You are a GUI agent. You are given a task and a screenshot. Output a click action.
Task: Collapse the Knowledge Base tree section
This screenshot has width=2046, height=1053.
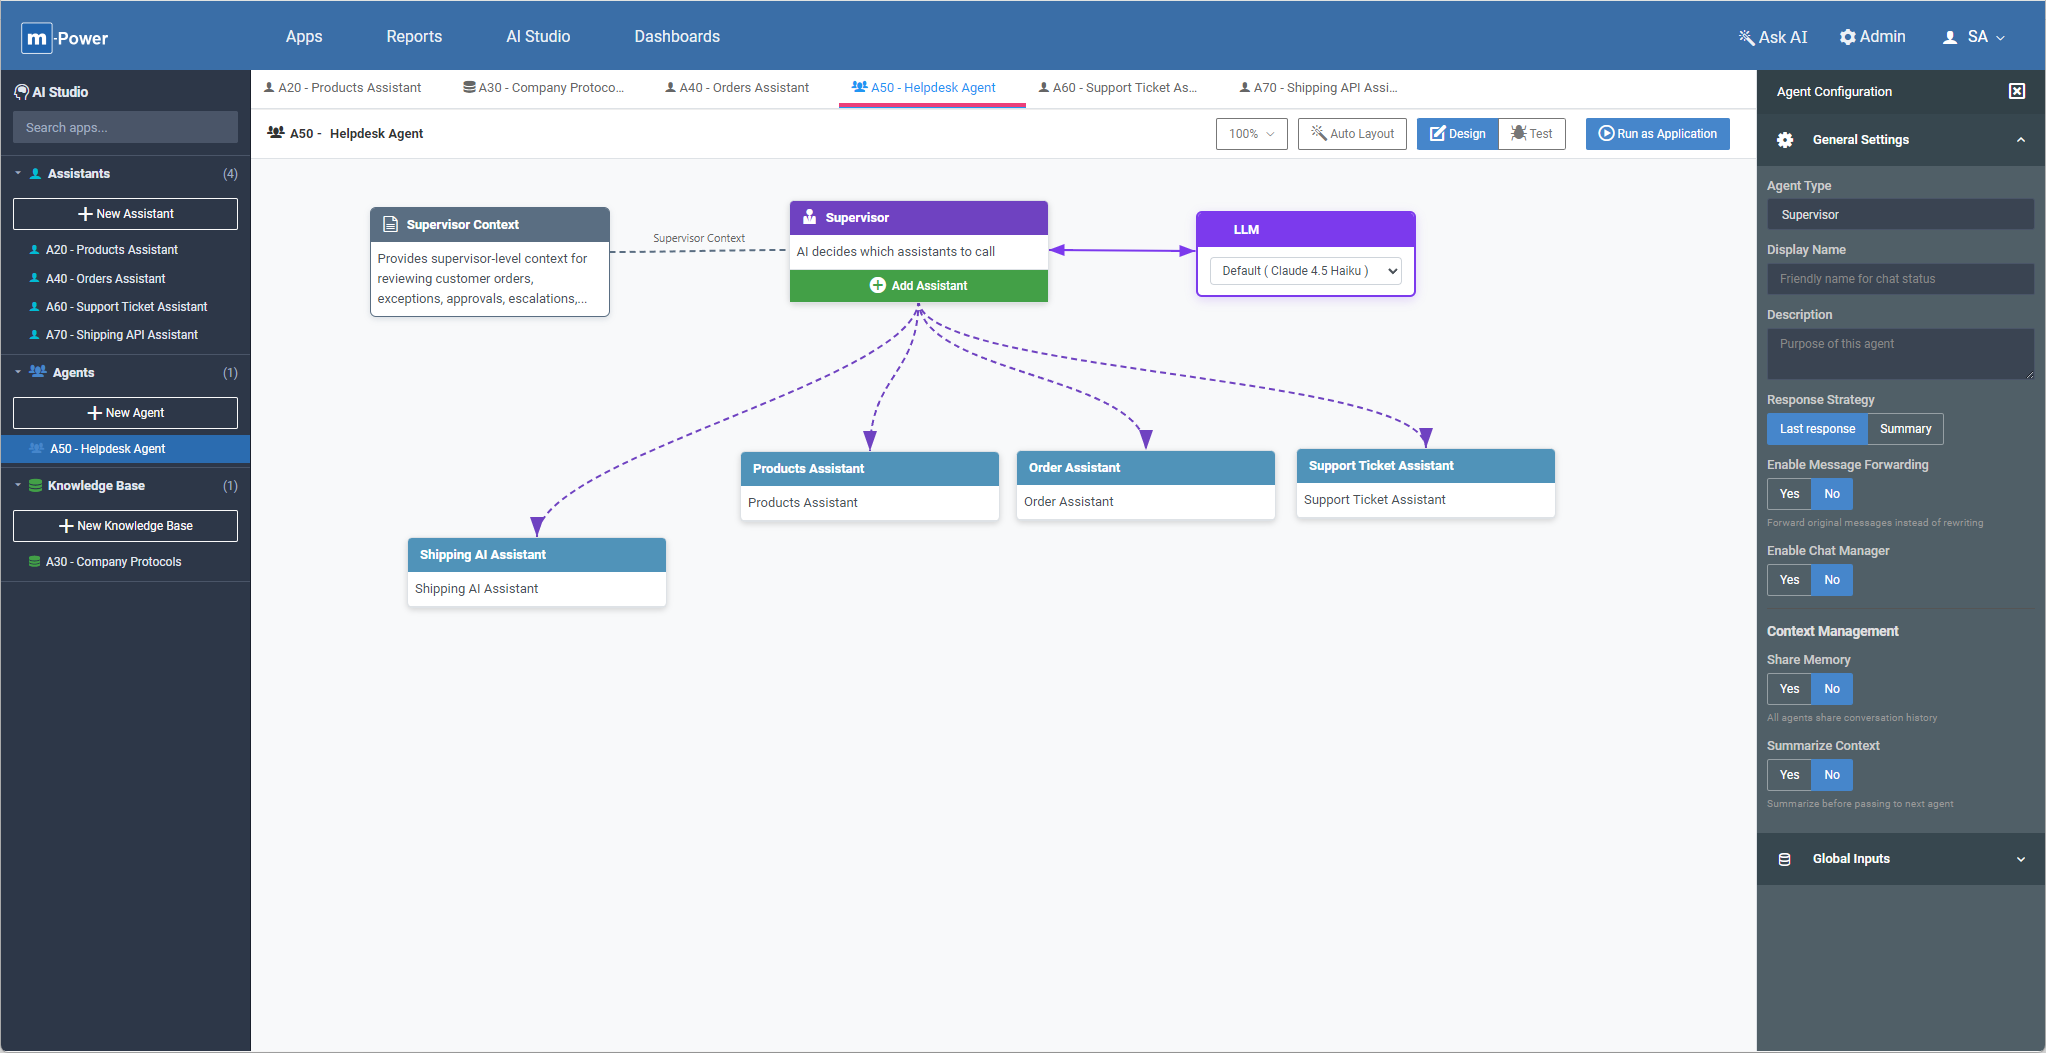[18, 485]
